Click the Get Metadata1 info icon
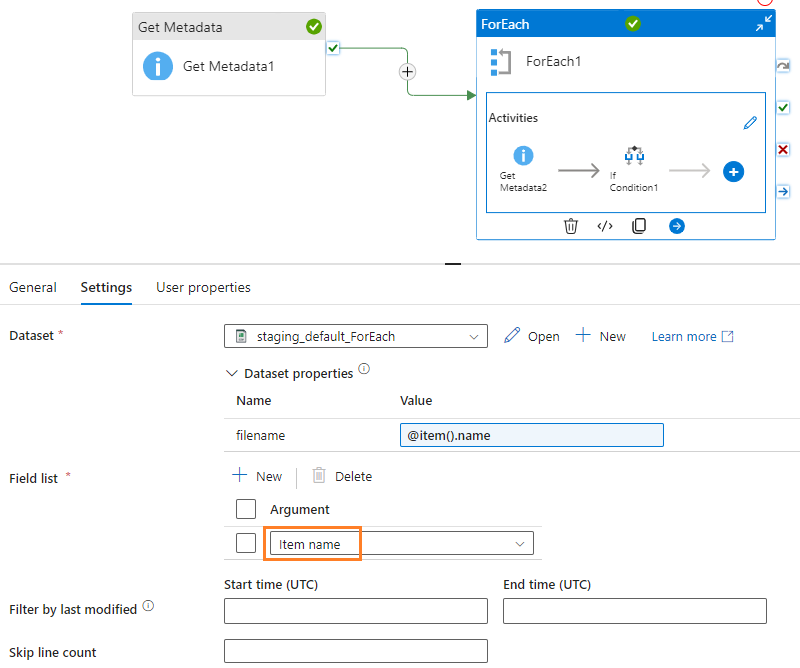This screenshot has height=668, width=800. pos(158,66)
